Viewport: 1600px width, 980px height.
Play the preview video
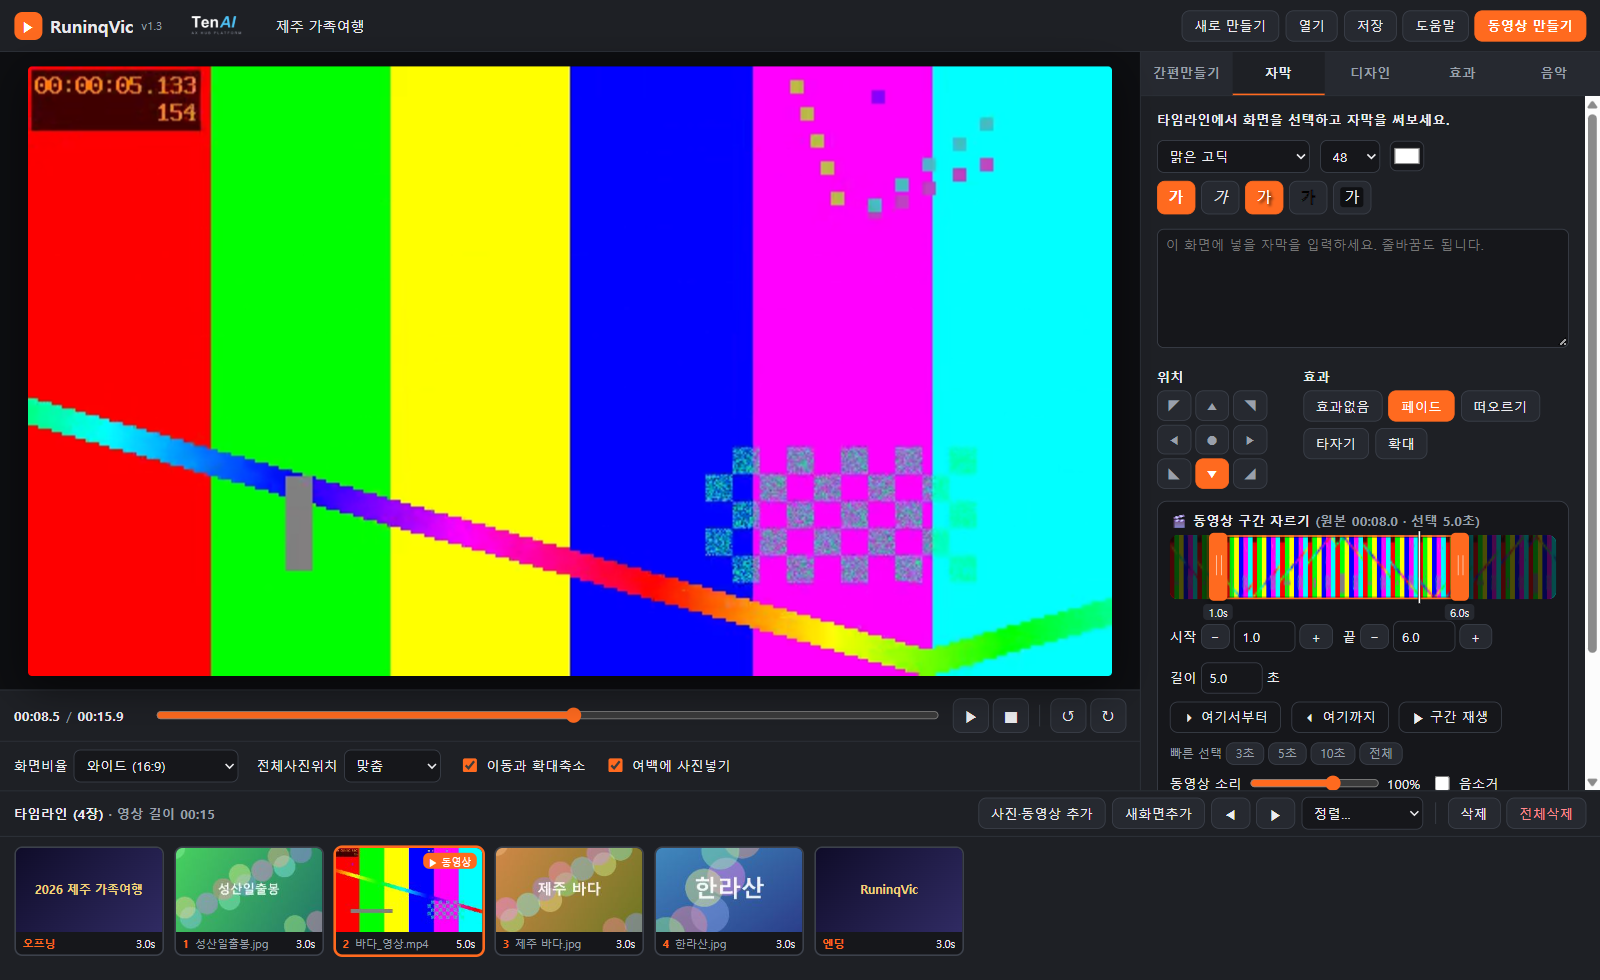[970, 716]
